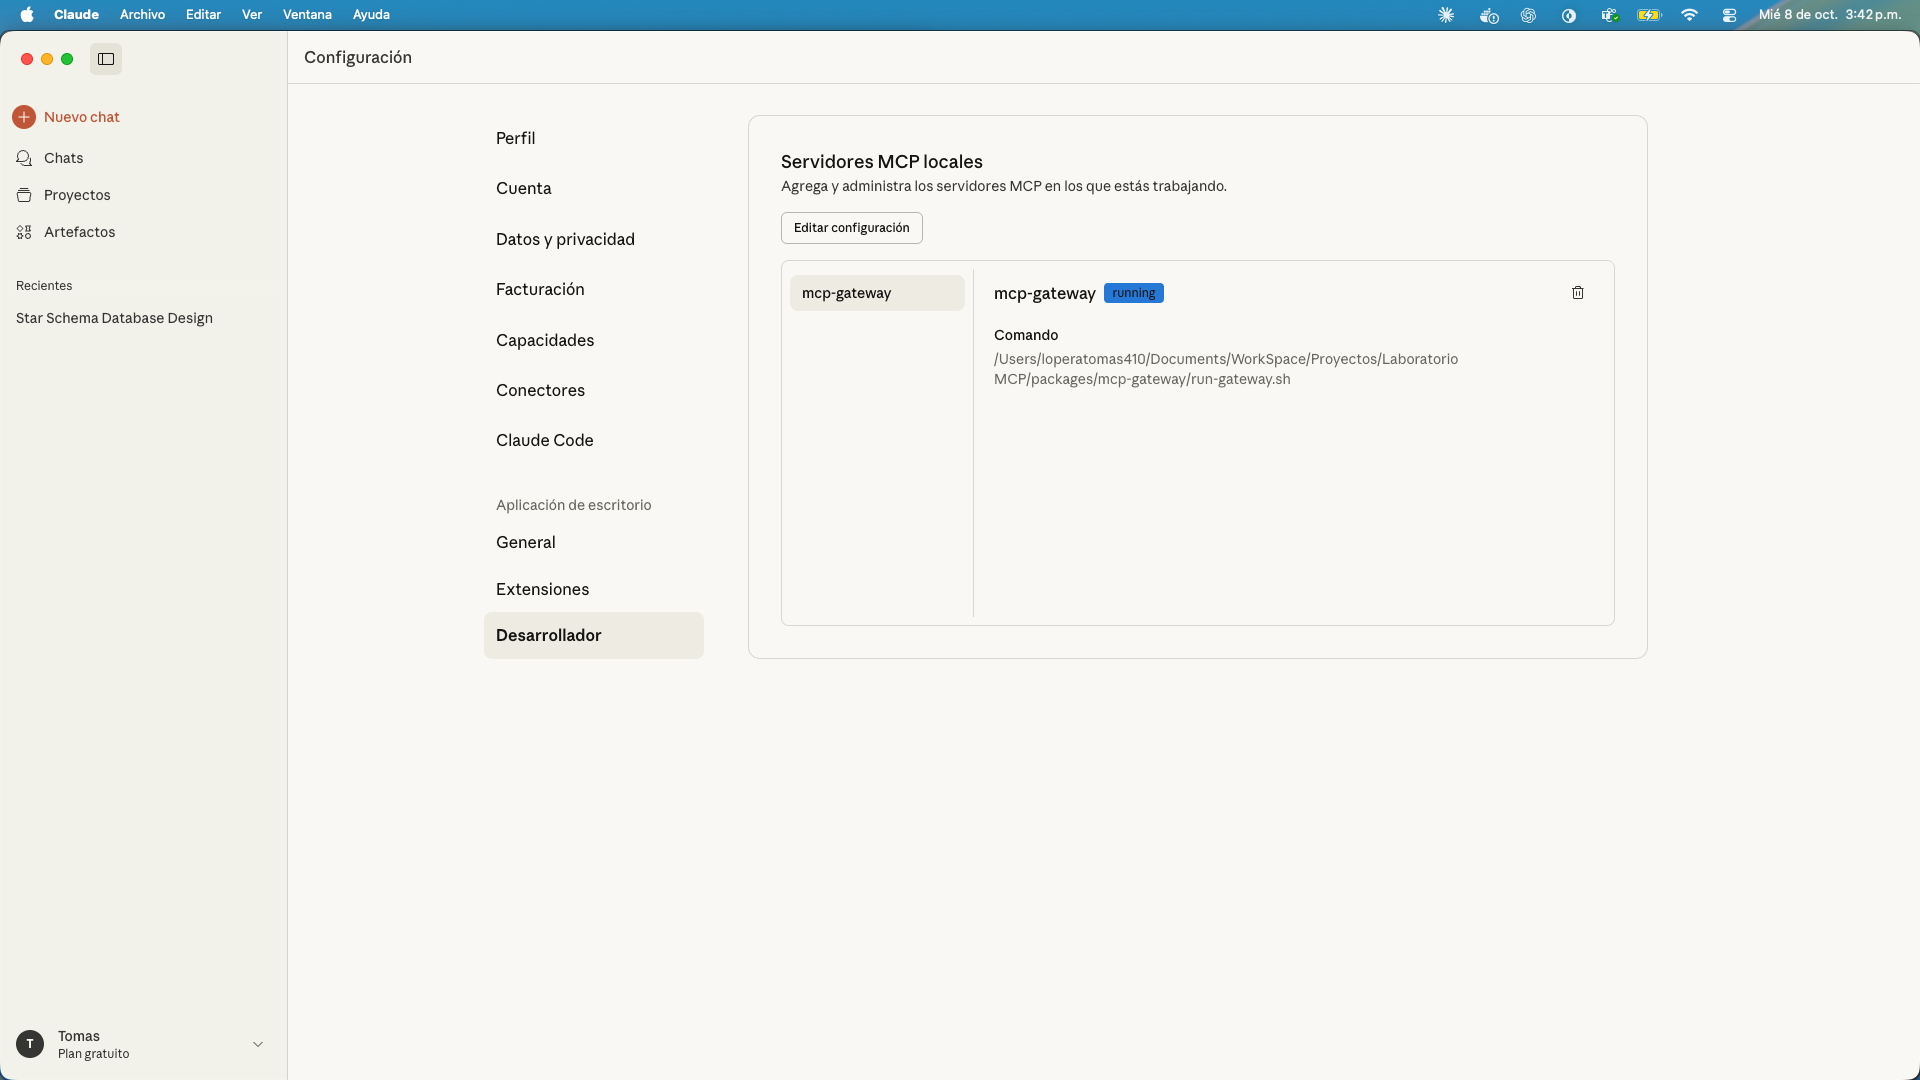This screenshot has width=1920, height=1080.
Task: Delete the mcp-gateway server with trash icon
Action: tap(1578, 293)
